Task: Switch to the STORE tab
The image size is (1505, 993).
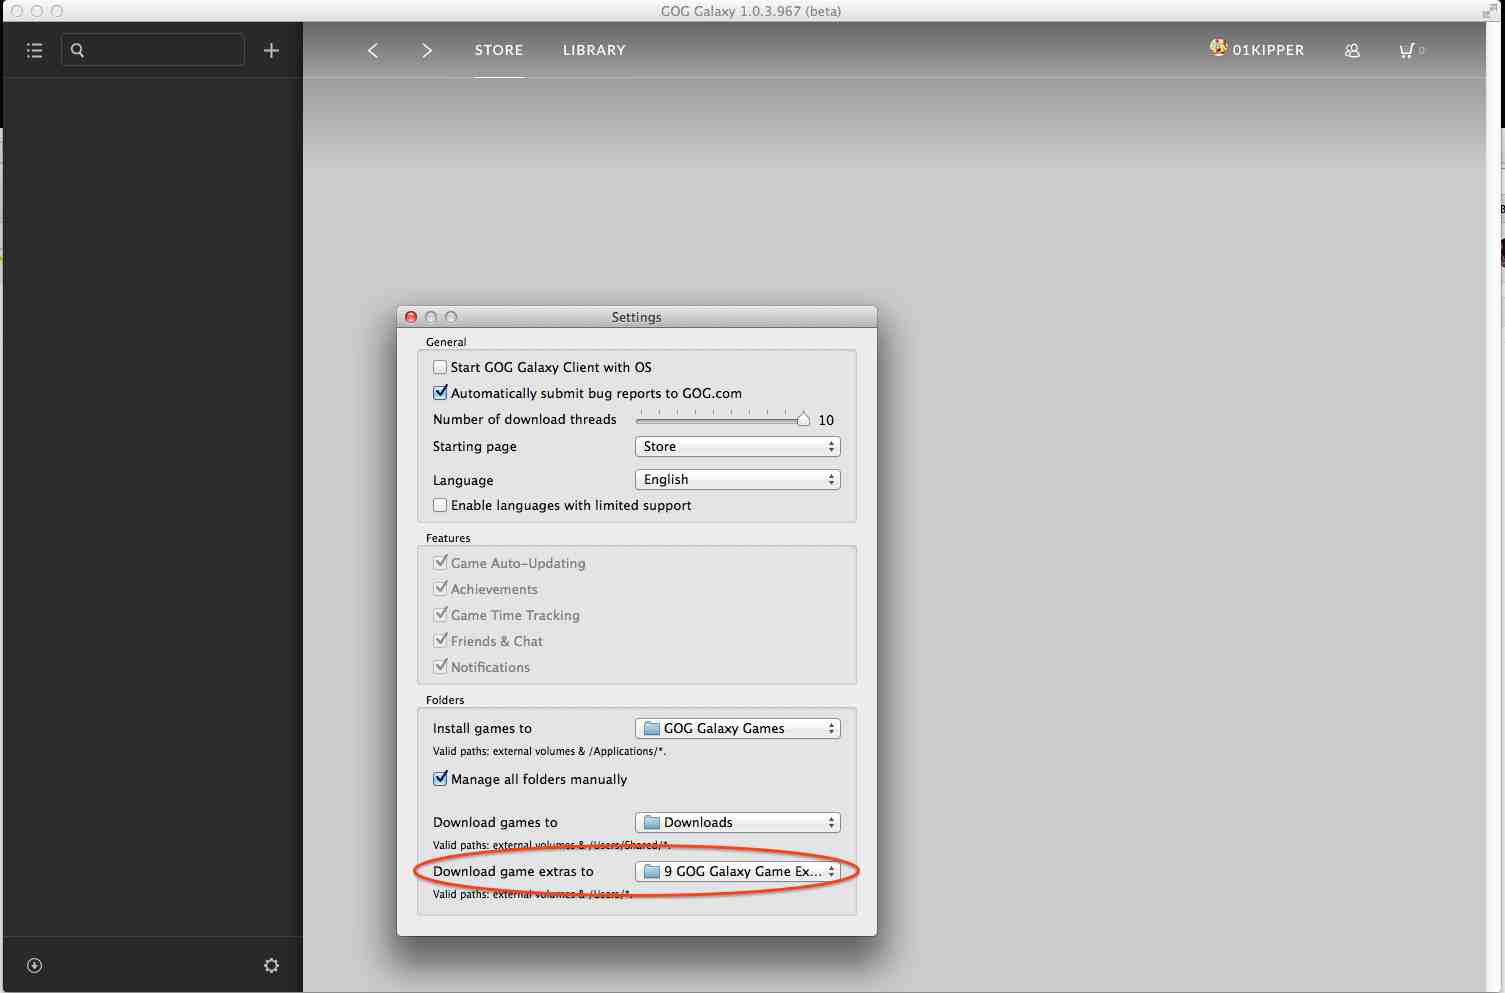Action: pos(499,50)
